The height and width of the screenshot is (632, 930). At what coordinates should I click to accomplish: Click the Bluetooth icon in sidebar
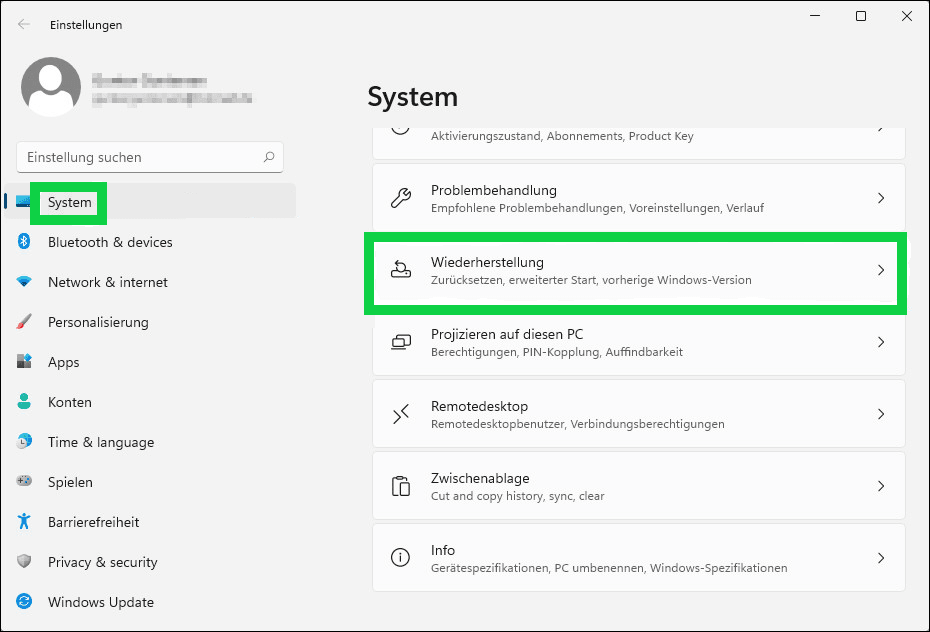coord(24,241)
